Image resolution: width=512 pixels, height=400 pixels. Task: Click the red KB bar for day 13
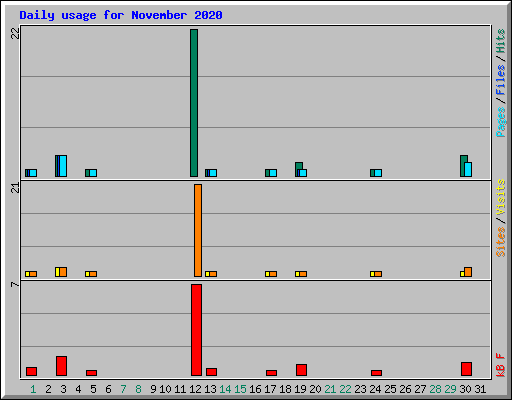click(211, 372)
